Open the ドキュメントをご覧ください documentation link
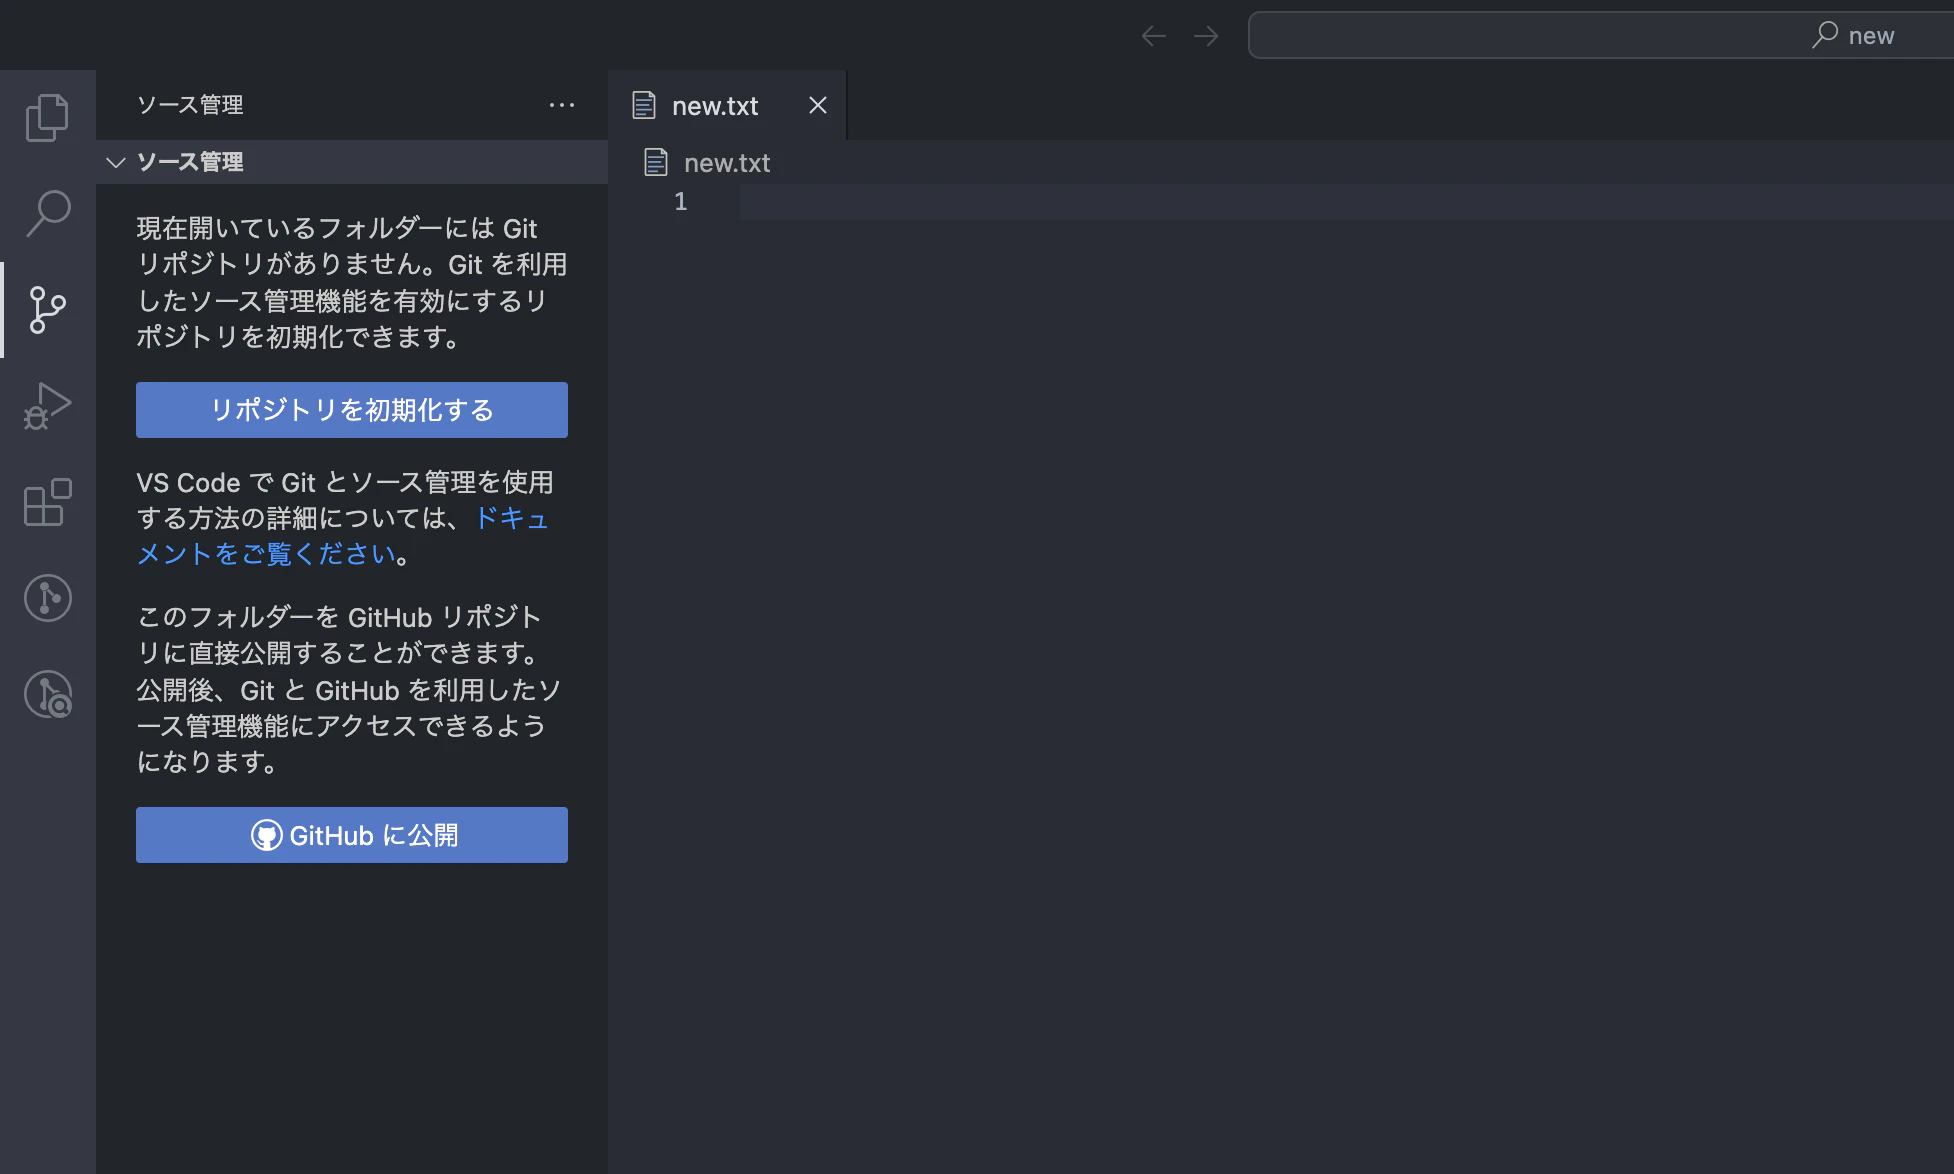This screenshot has height=1174, width=1954. pyautogui.click(x=342, y=536)
